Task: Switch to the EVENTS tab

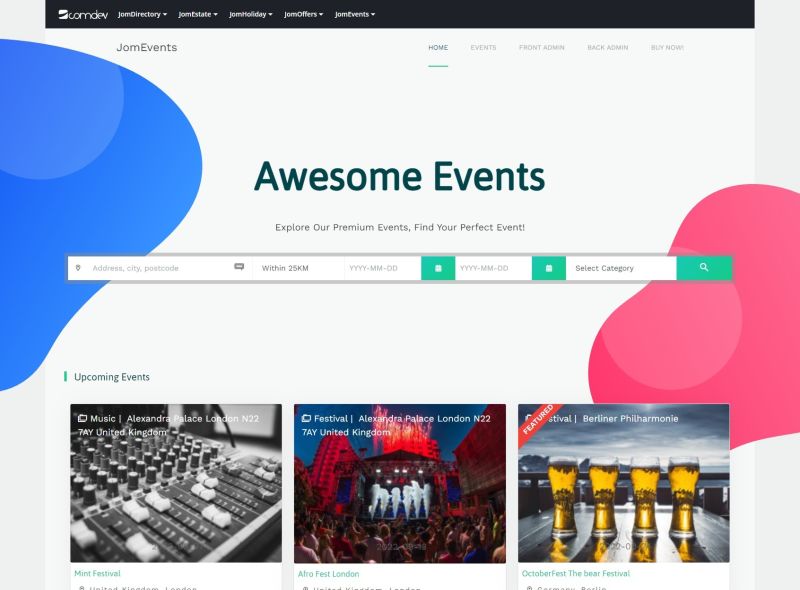Action: pos(485,47)
